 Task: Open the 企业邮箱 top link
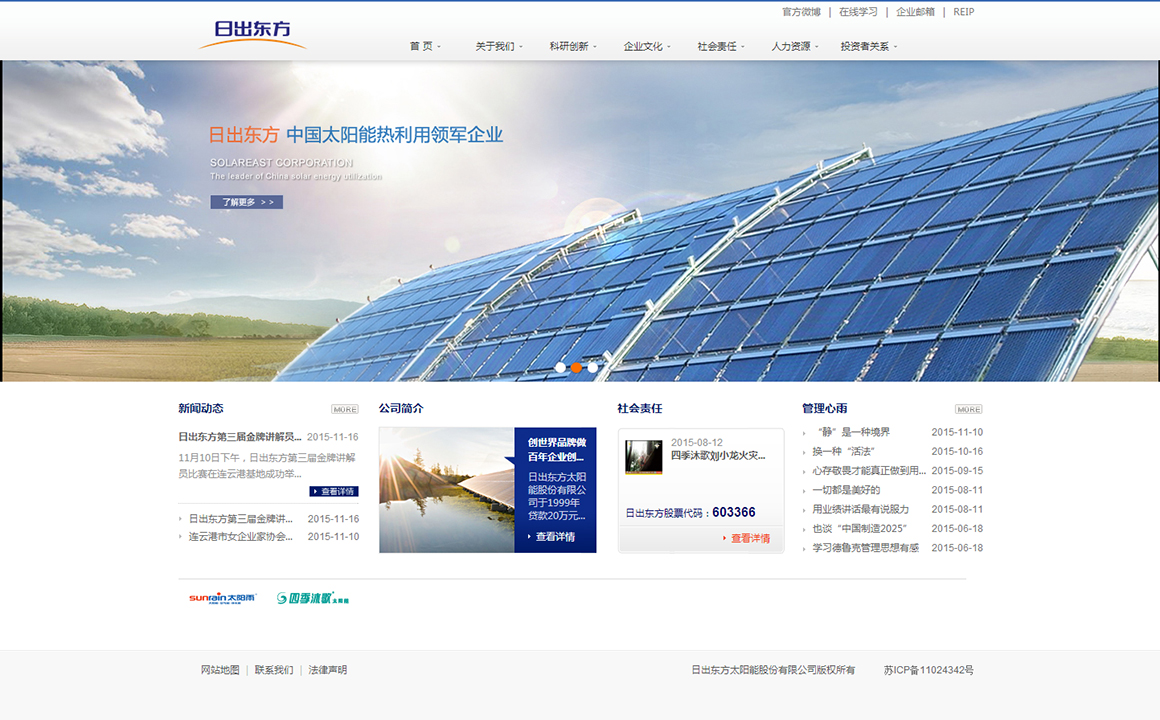[915, 12]
